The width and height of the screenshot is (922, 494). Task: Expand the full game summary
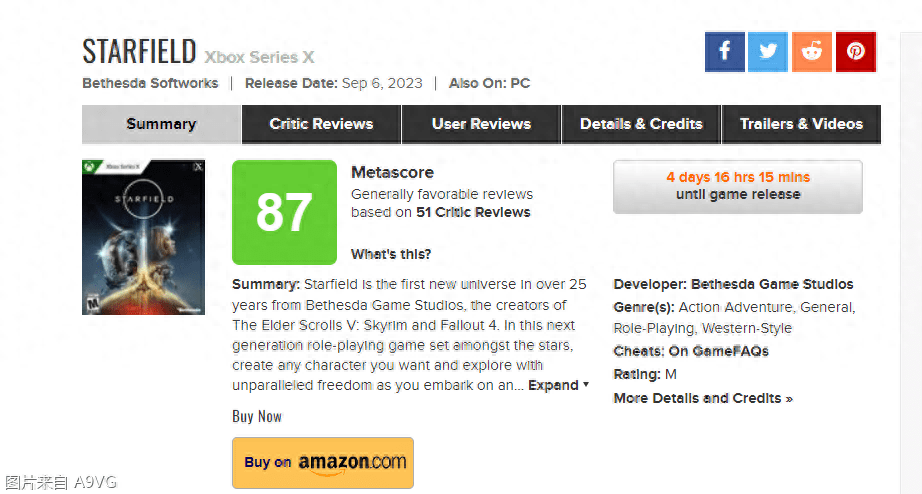(558, 385)
